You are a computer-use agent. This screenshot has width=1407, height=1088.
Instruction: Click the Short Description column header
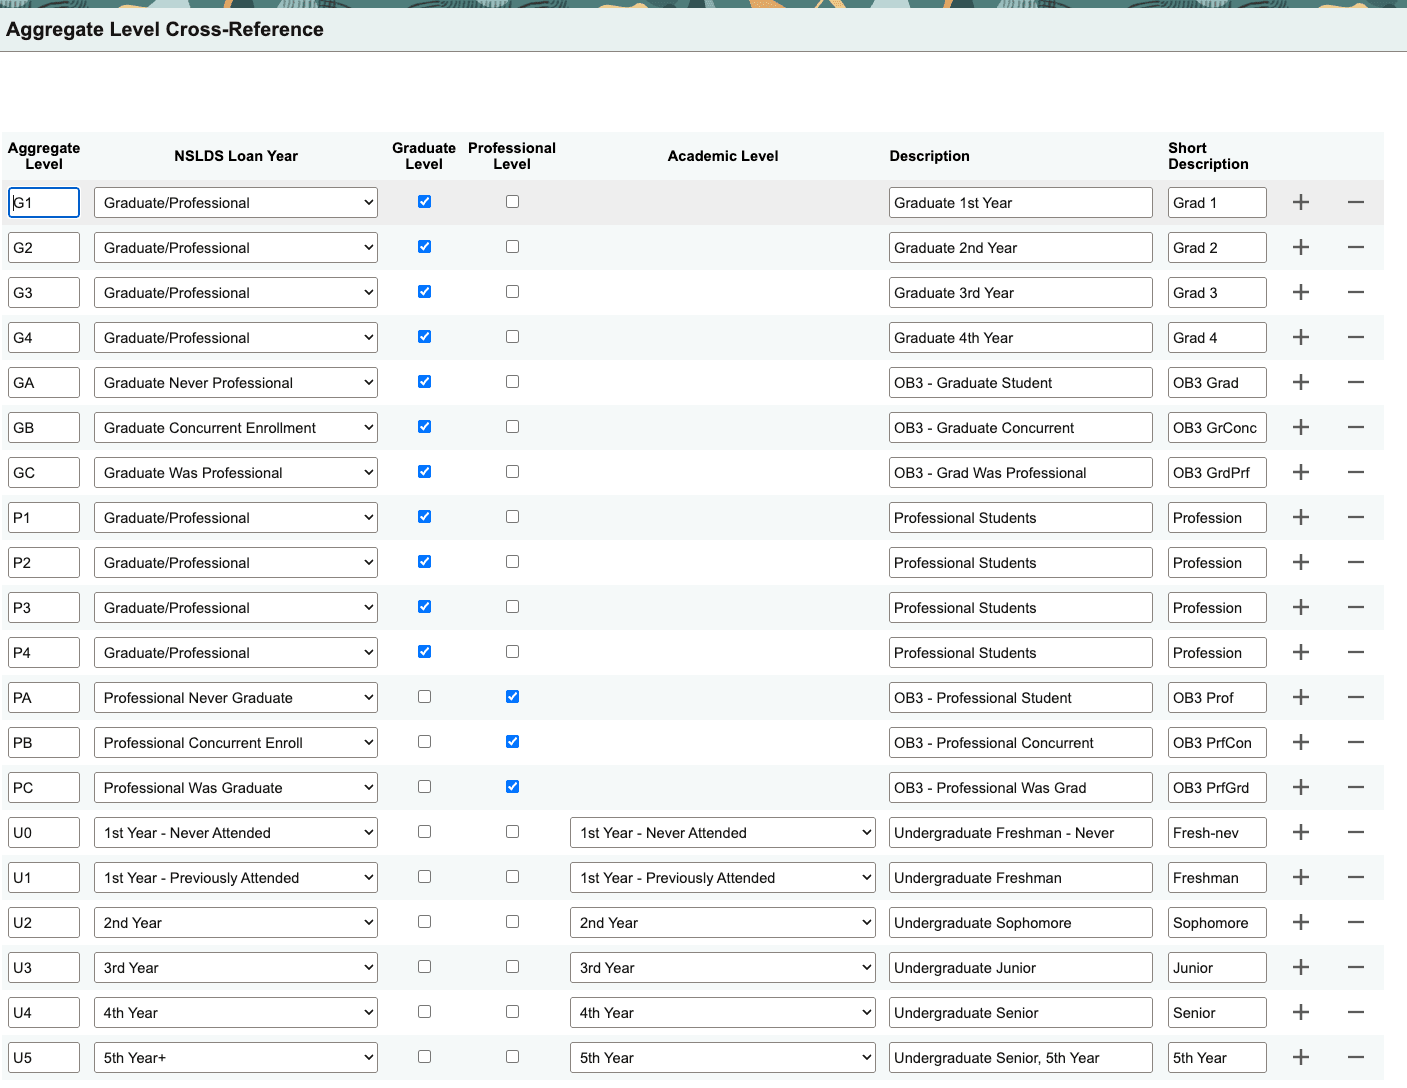tap(1208, 156)
